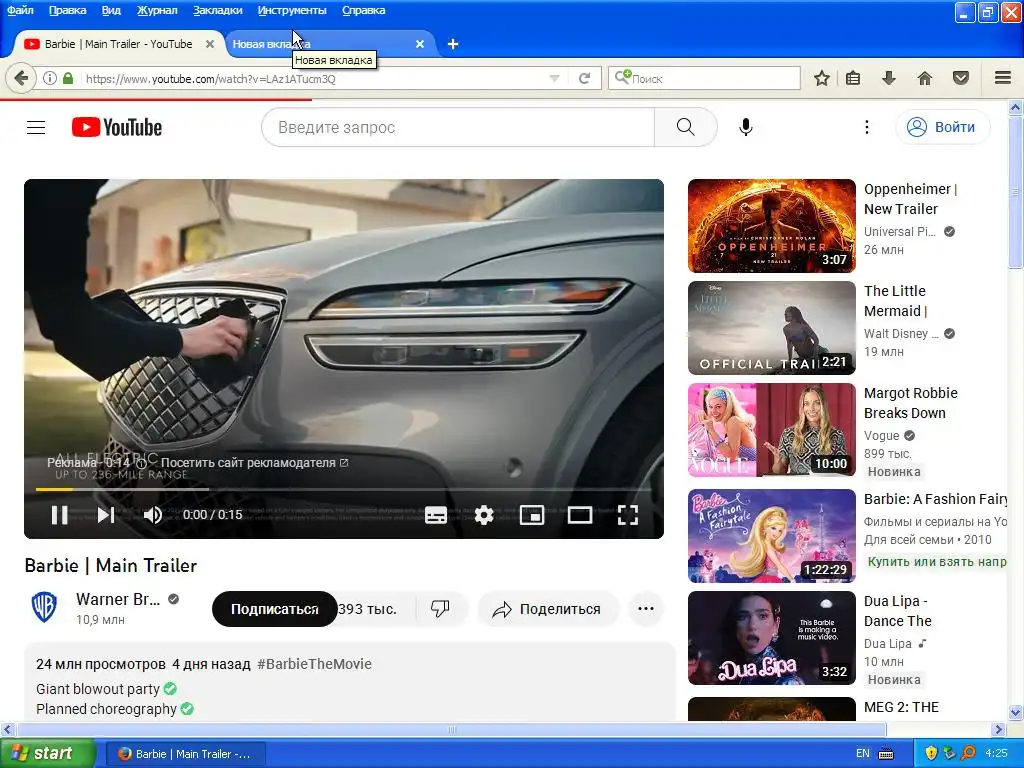The width and height of the screenshot is (1024, 768).
Task: Enter fullscreen mode
Action: point(628,515)
